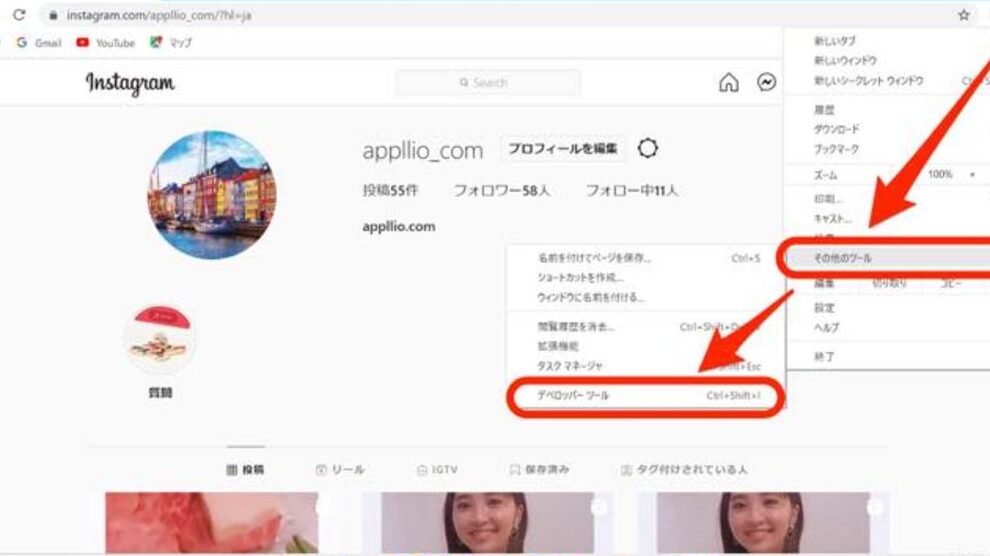Image resolution: width=990 pixels, height=556 pixels.
Task: Open profile settings gear icon
Action: [x=648, y=149]
